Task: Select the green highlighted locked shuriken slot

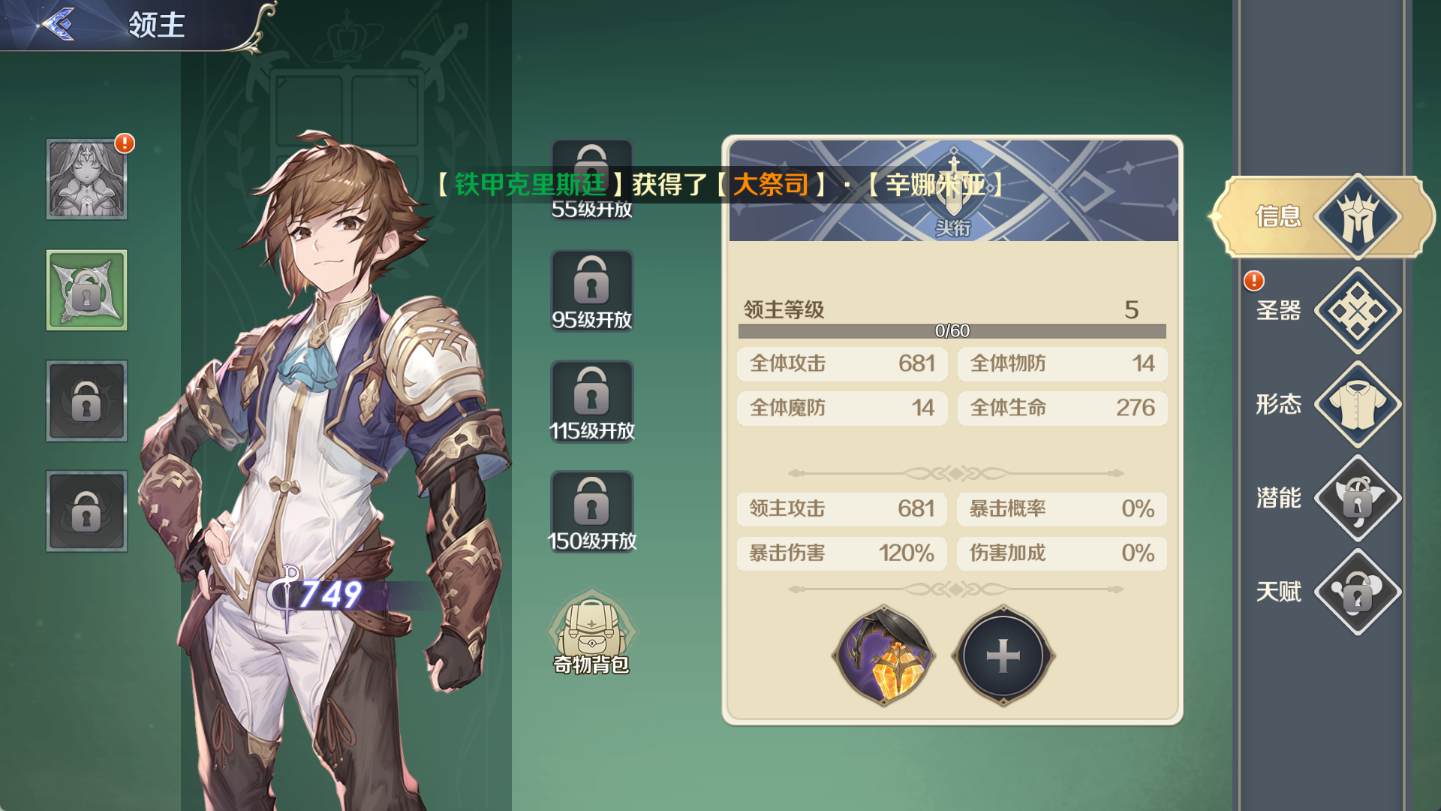Action: 87,290
